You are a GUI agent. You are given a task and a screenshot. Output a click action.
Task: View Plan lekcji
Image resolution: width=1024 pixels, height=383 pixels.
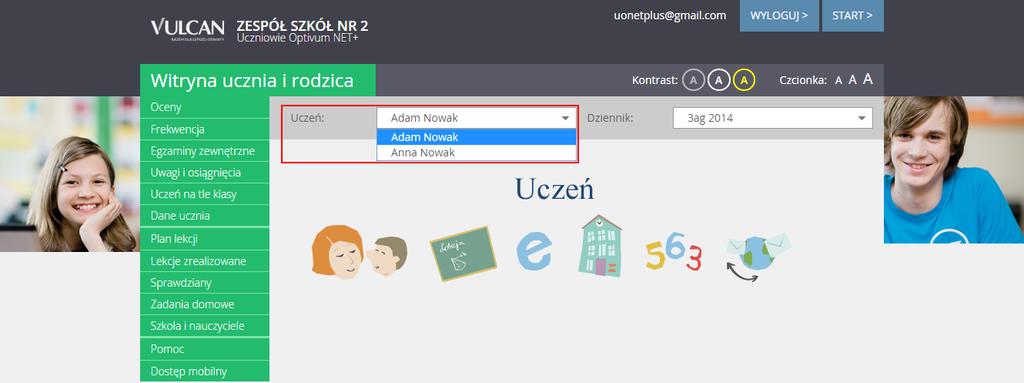[x=204, y=239]
